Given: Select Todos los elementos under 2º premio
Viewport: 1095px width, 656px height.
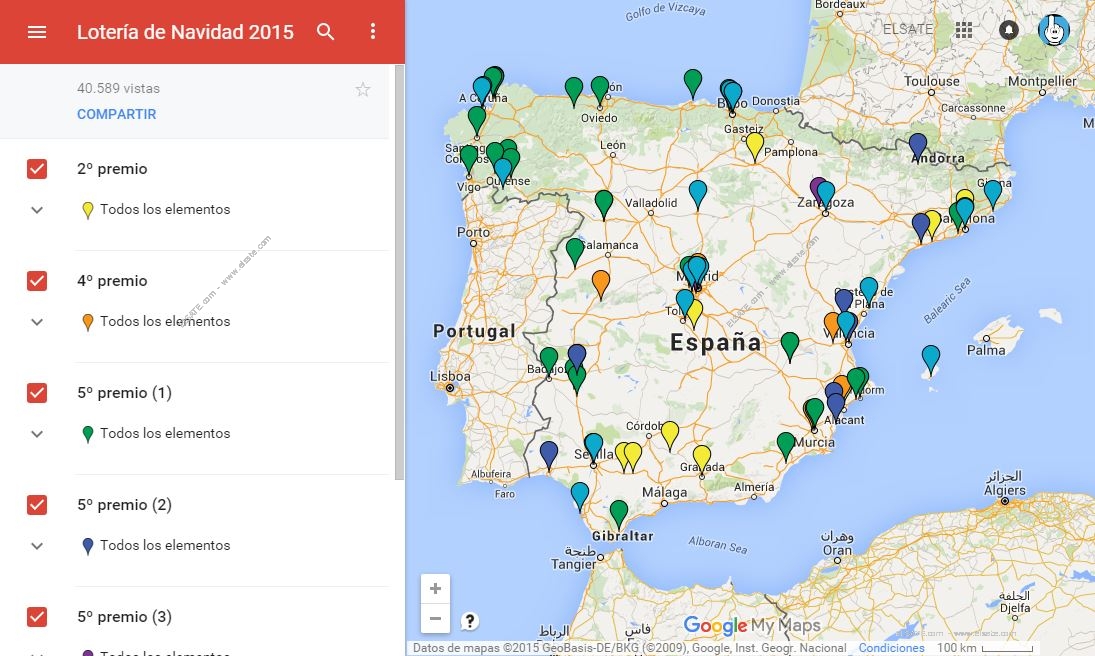Looking at the screenshot, I should click(x=165, y=209).
